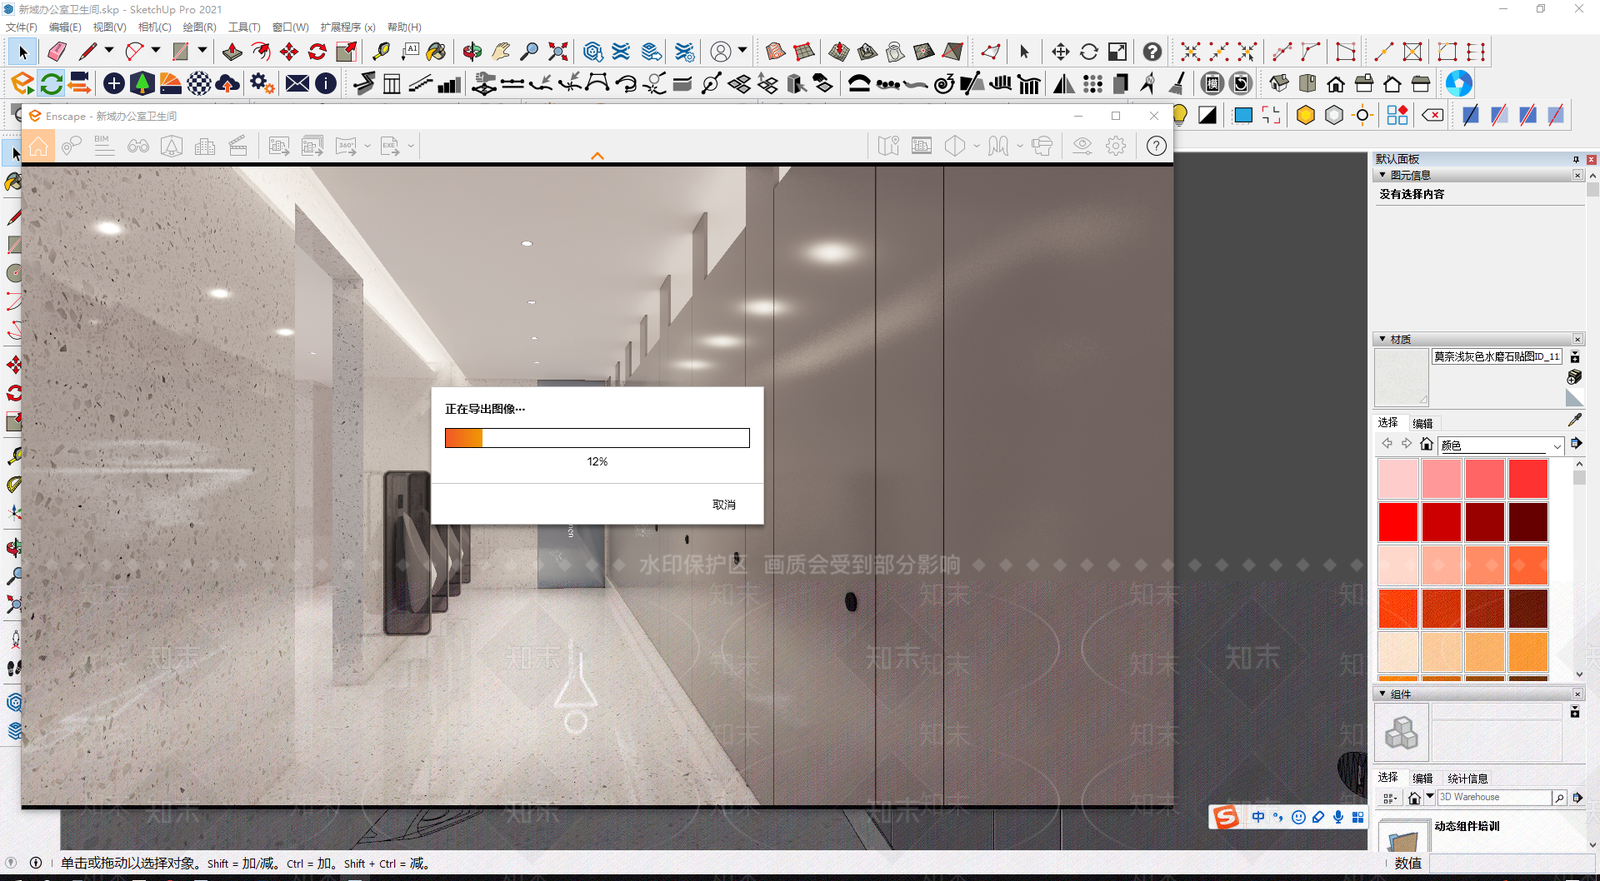Viewport: 1600px width, 881px height.
Task: Toggle Enscape home view button
Action: coord(38,146)
